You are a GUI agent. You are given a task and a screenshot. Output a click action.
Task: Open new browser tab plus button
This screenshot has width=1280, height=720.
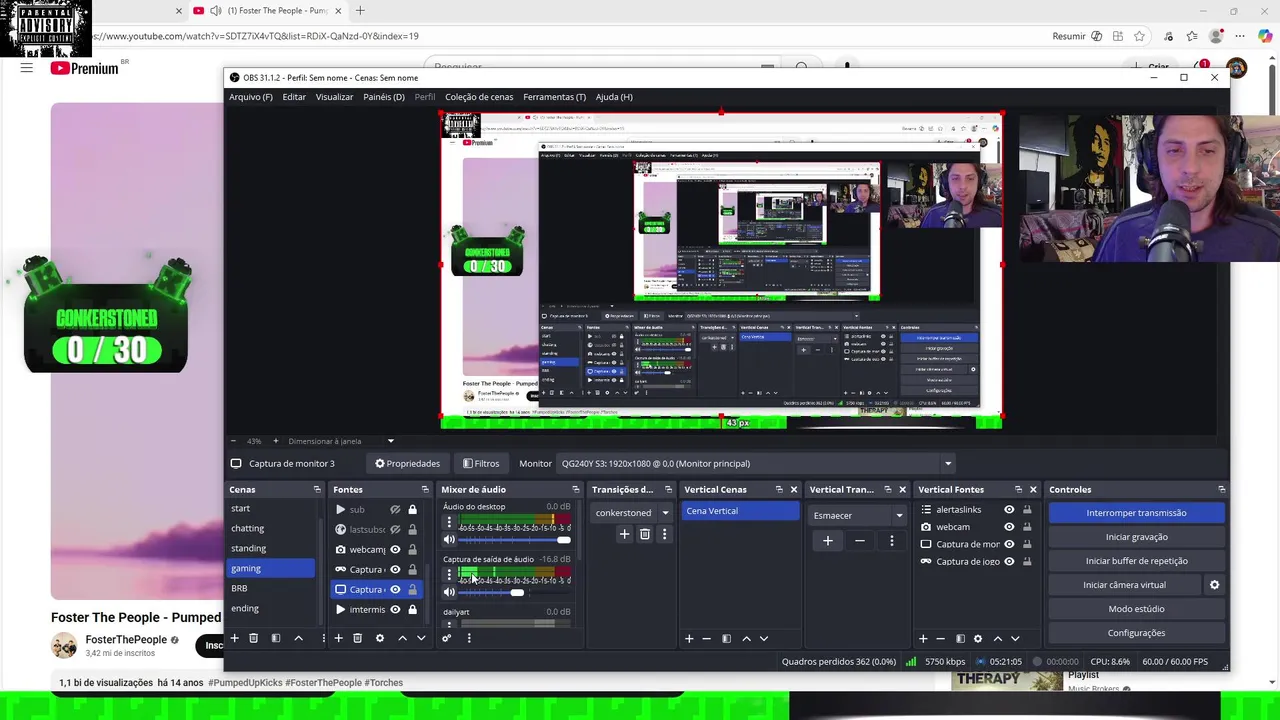pyautogui.click(x=360, y=11)
